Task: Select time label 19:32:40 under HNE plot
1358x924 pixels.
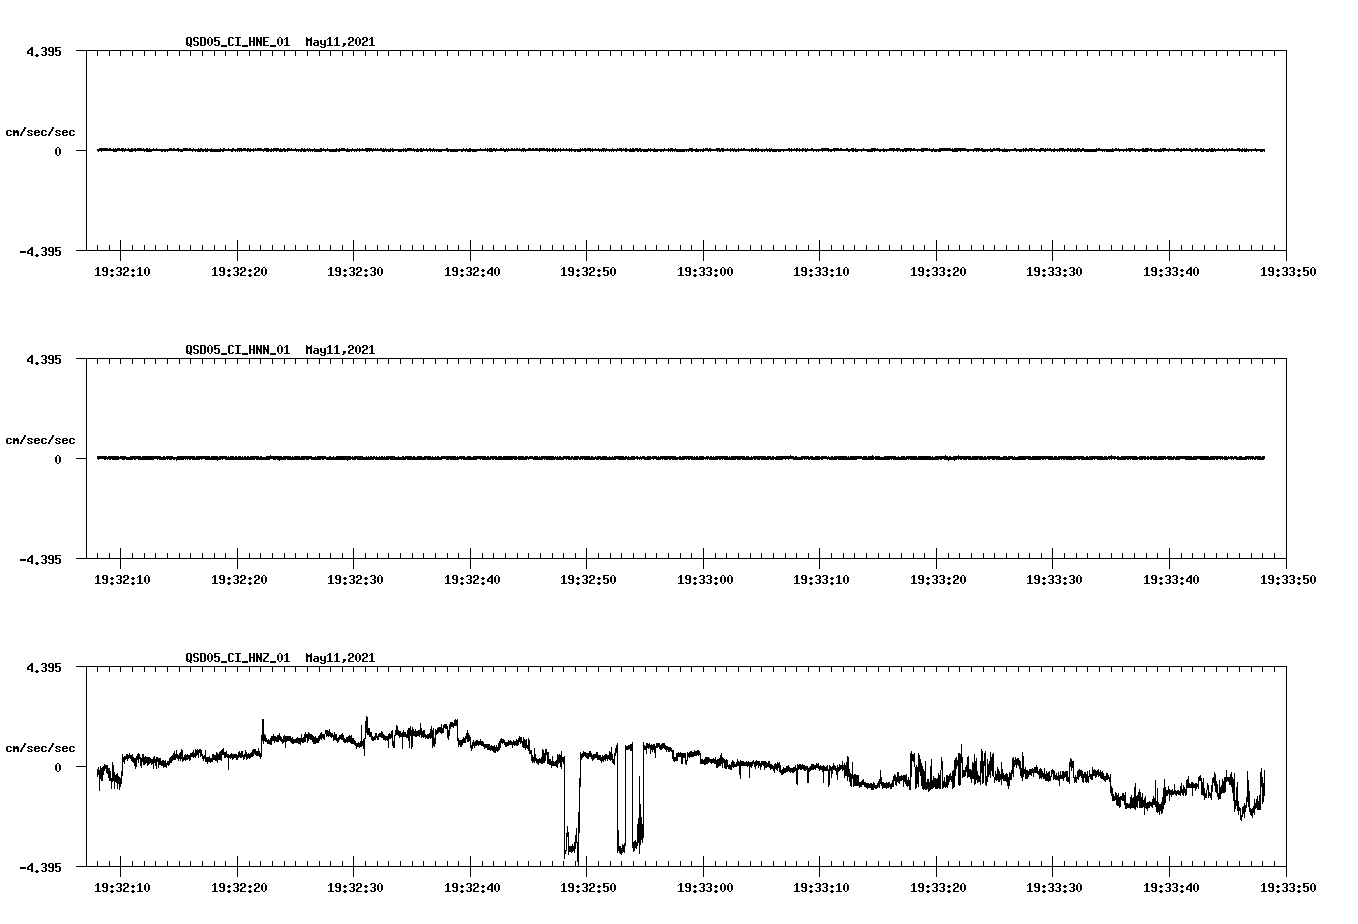Action: [x=471, y=272]
